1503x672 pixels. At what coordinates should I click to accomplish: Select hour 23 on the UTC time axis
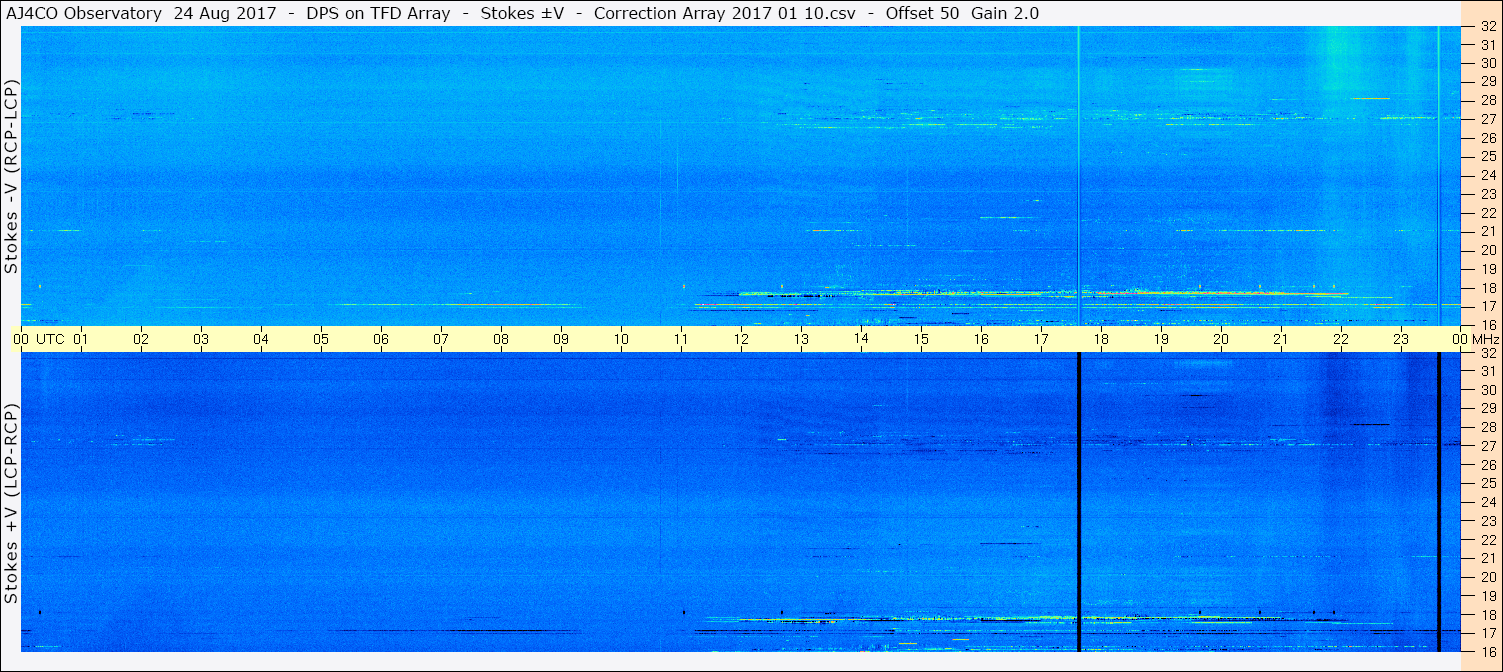click(1401, 339)
